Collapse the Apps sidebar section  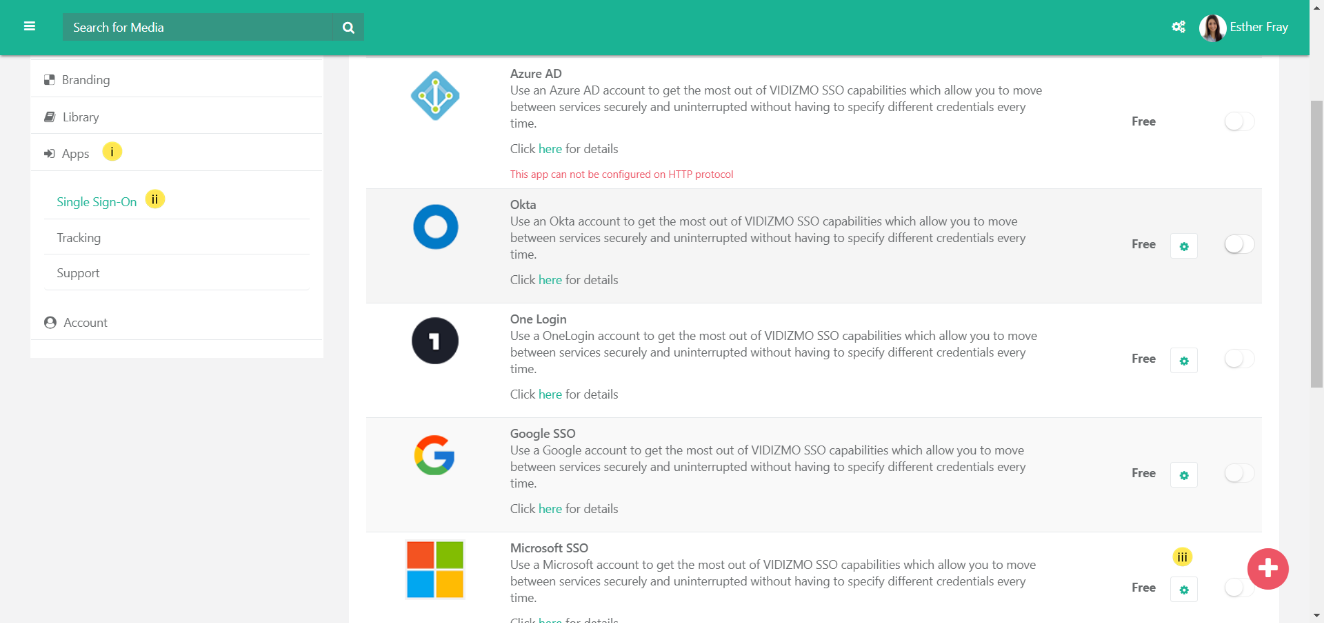coord(75,154)
